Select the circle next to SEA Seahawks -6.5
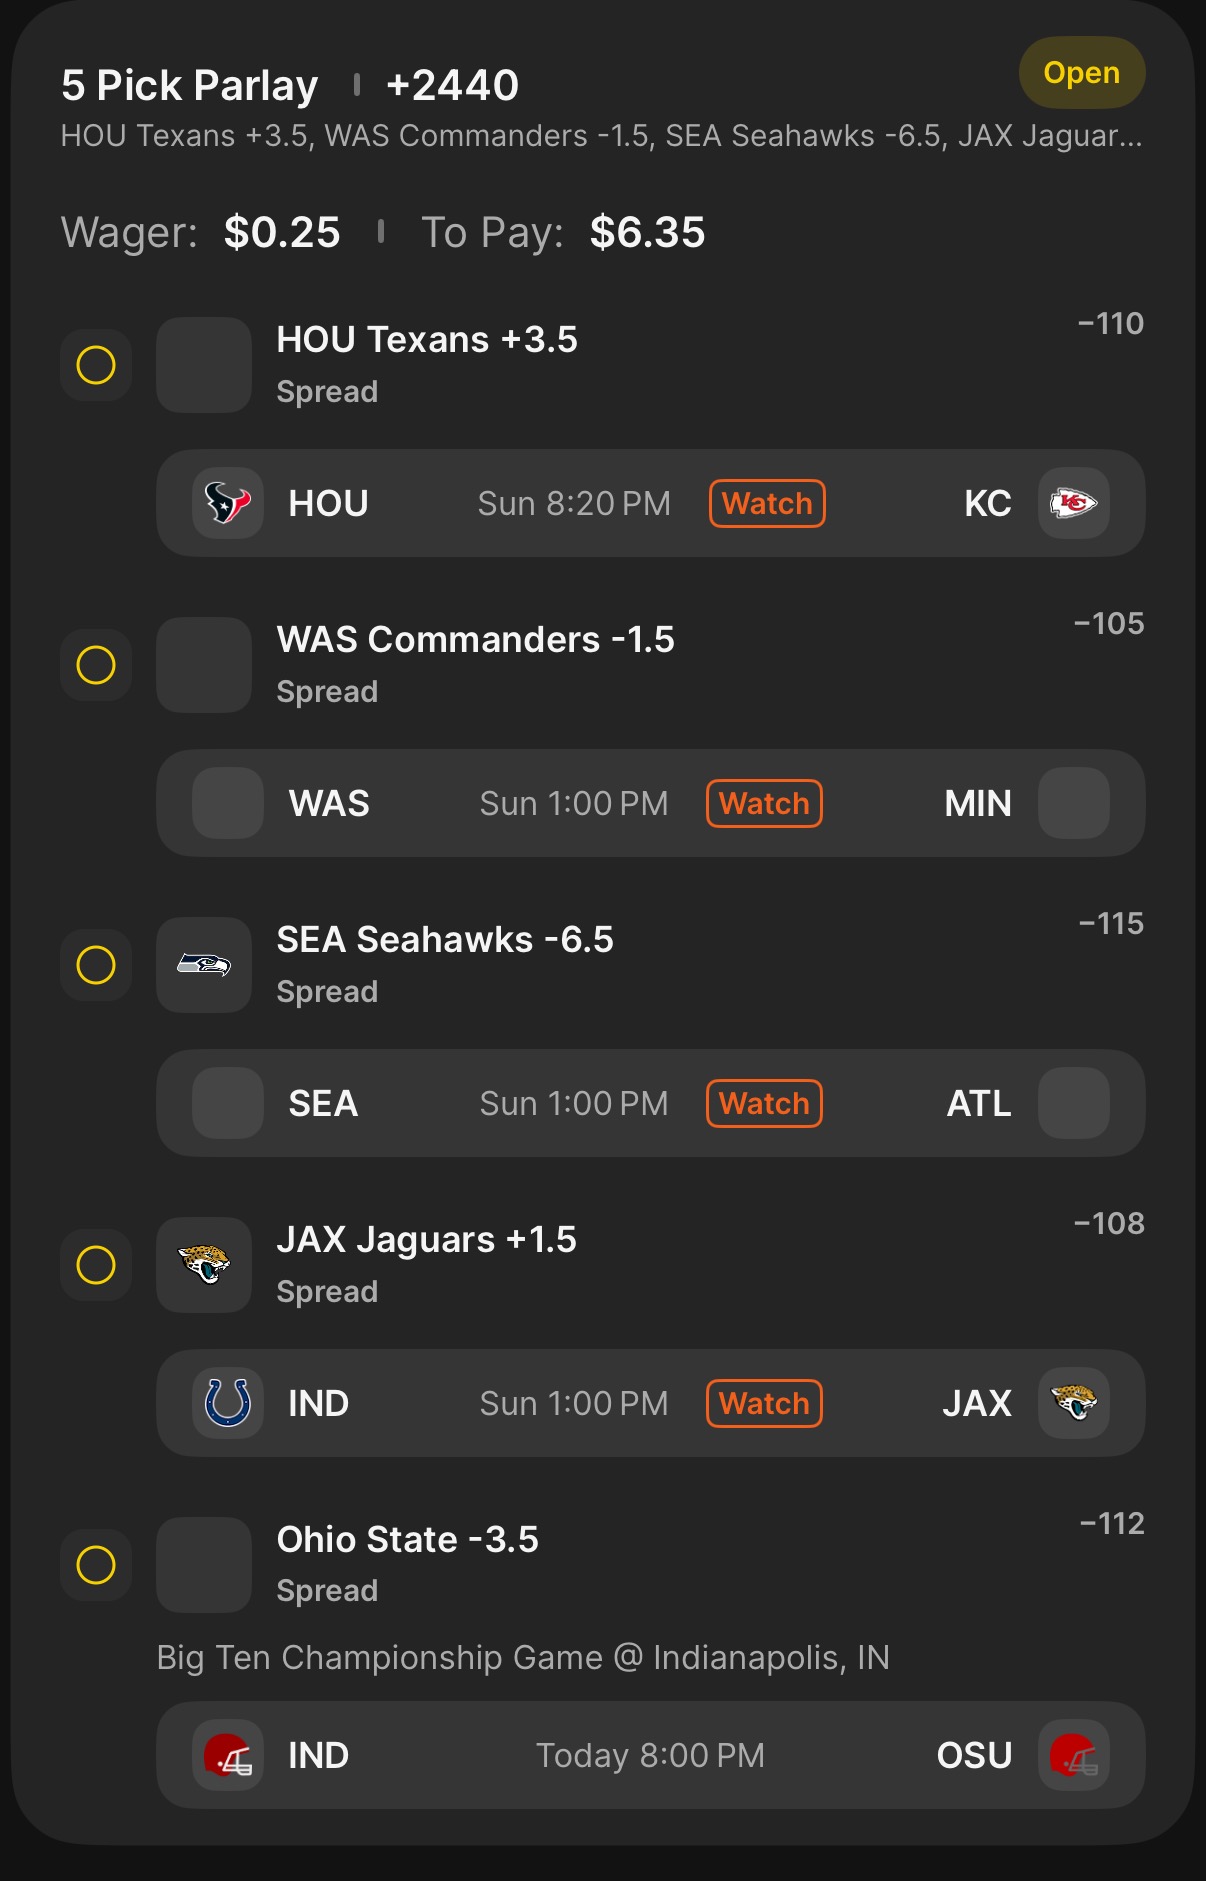Image resolution: width=1206 pixels, height=1881 pixels. point(96,965)
